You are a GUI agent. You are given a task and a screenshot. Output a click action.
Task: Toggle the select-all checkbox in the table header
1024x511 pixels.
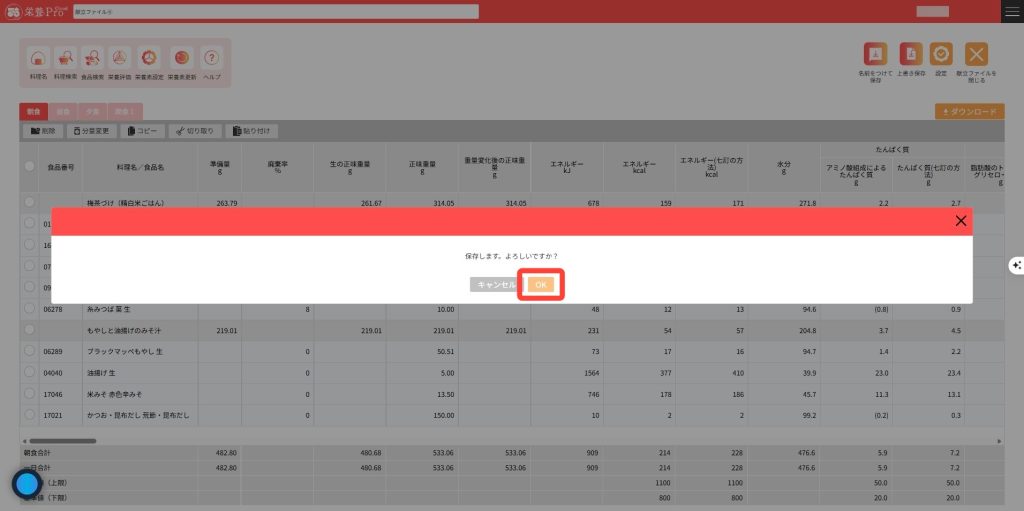pyautogui.click(x=30, y=166)
